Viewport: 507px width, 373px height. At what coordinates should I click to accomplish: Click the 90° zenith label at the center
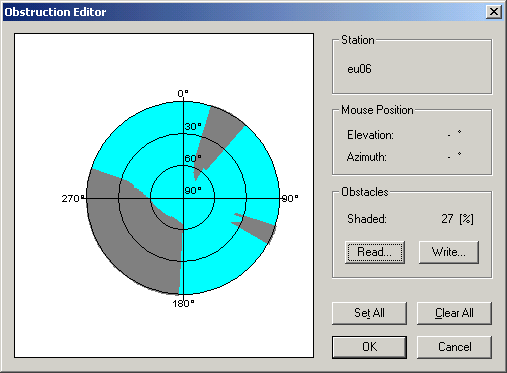[193, 191]
